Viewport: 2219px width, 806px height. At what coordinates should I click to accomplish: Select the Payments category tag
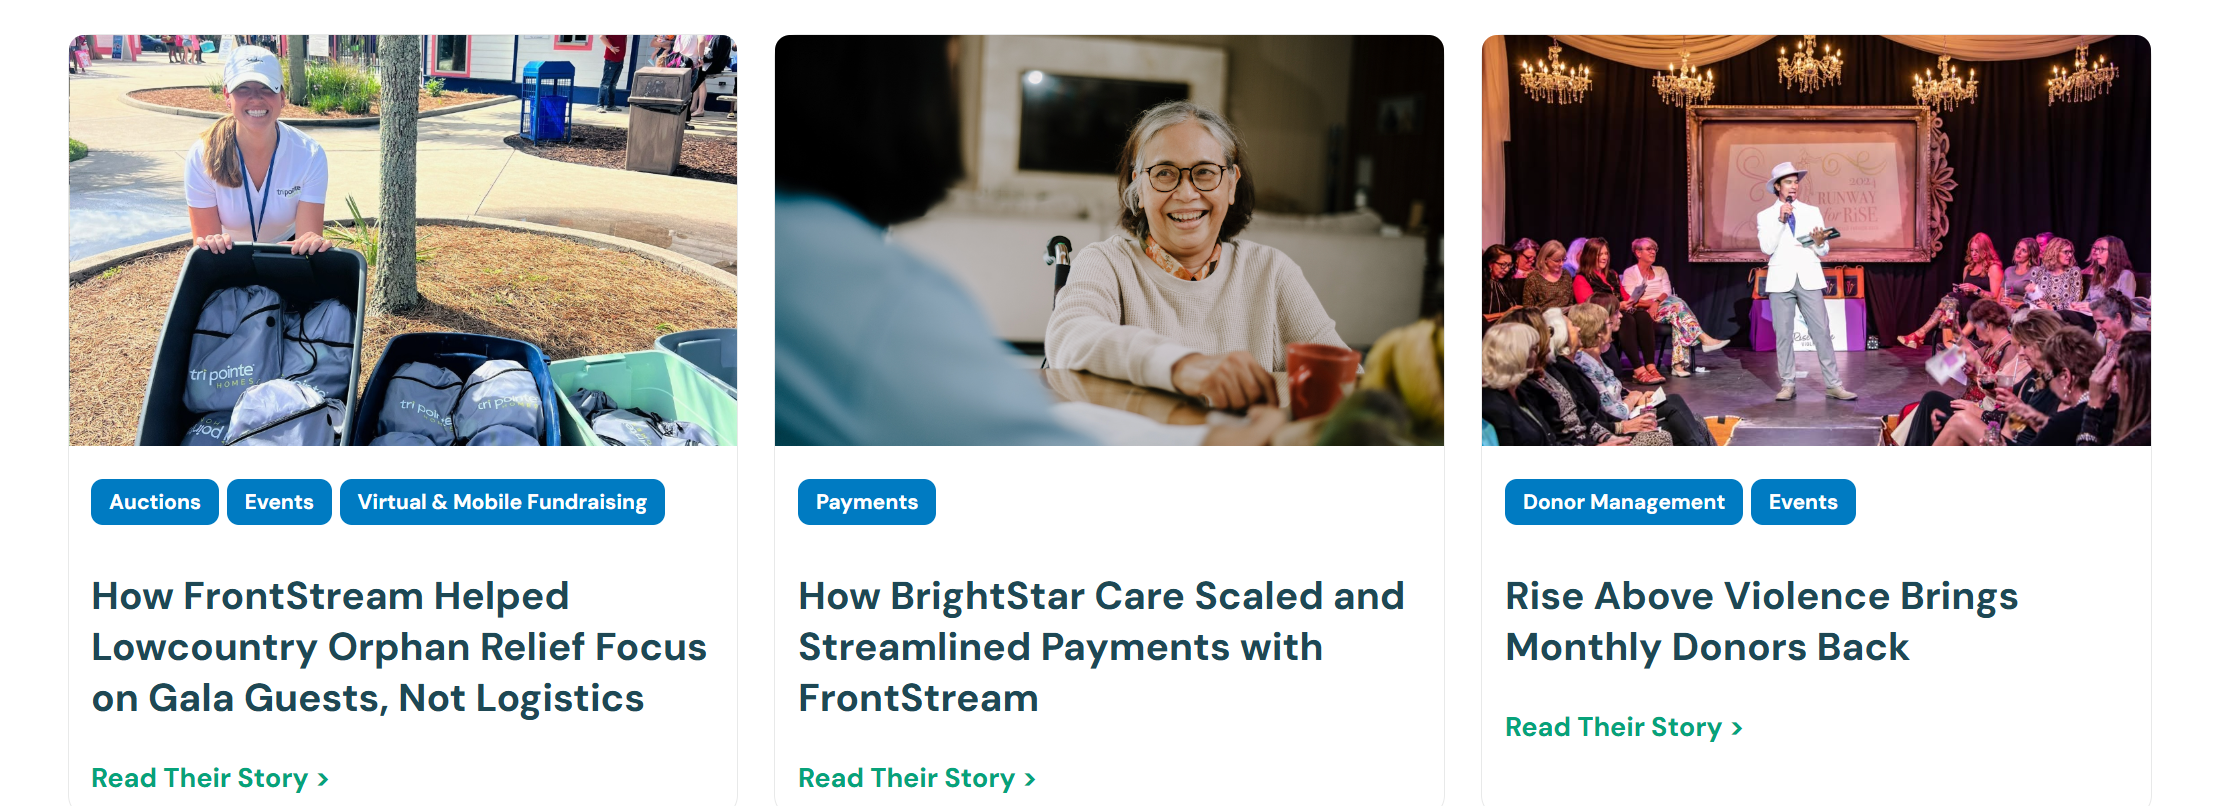867,502
